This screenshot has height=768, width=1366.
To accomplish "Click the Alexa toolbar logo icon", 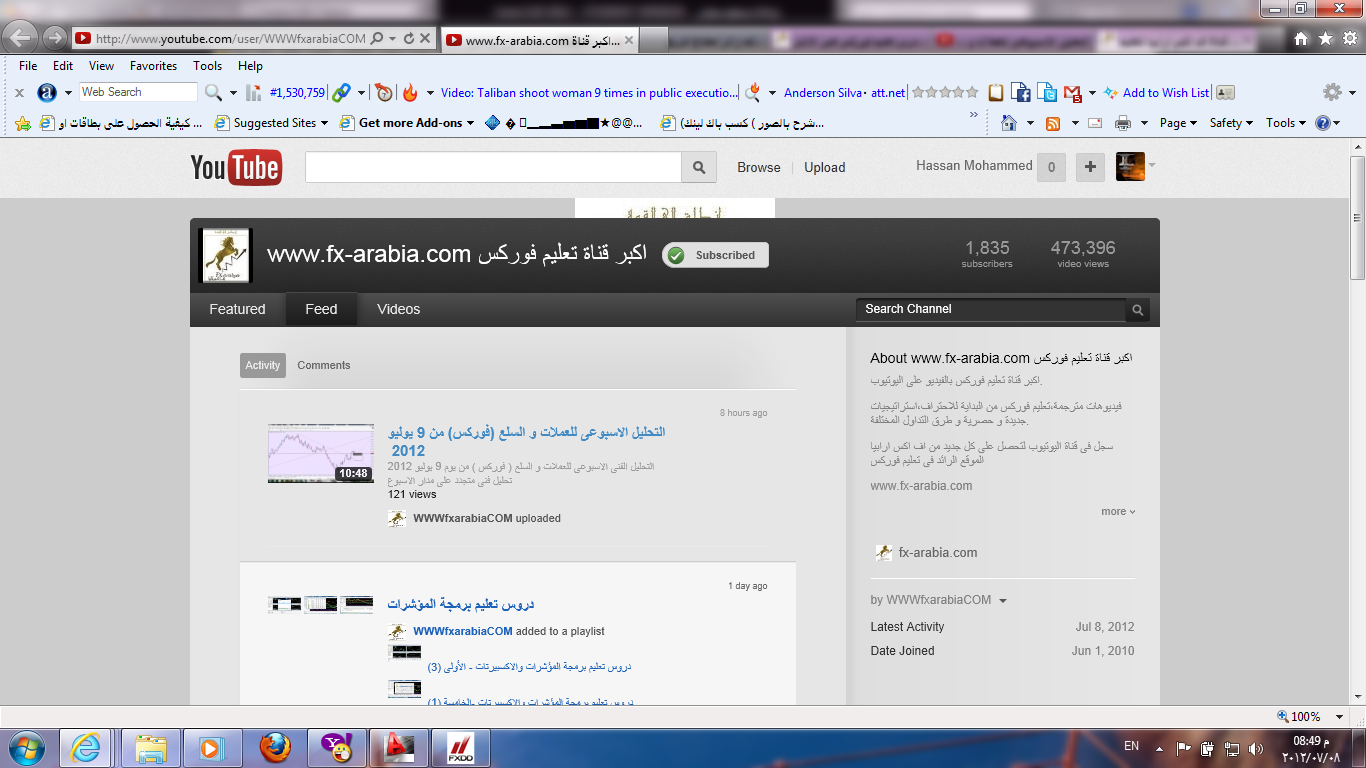I will 47,92.
